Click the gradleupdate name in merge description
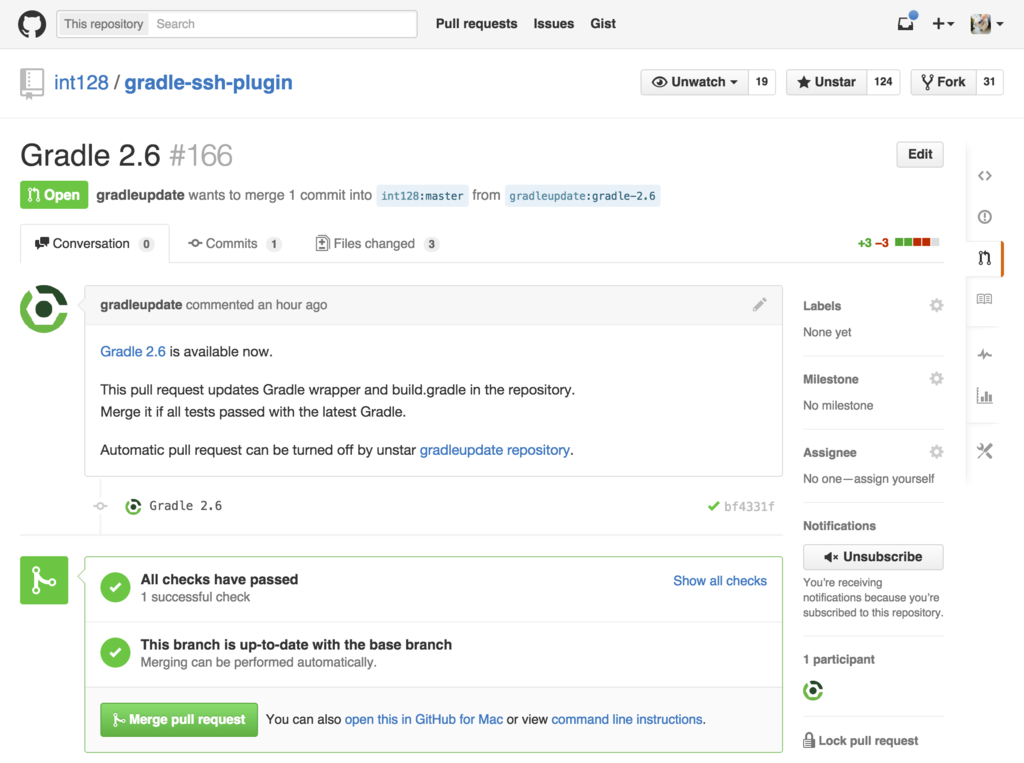Image resolution: width=1024 pixels, height=763 pixels. coord(140,195)
